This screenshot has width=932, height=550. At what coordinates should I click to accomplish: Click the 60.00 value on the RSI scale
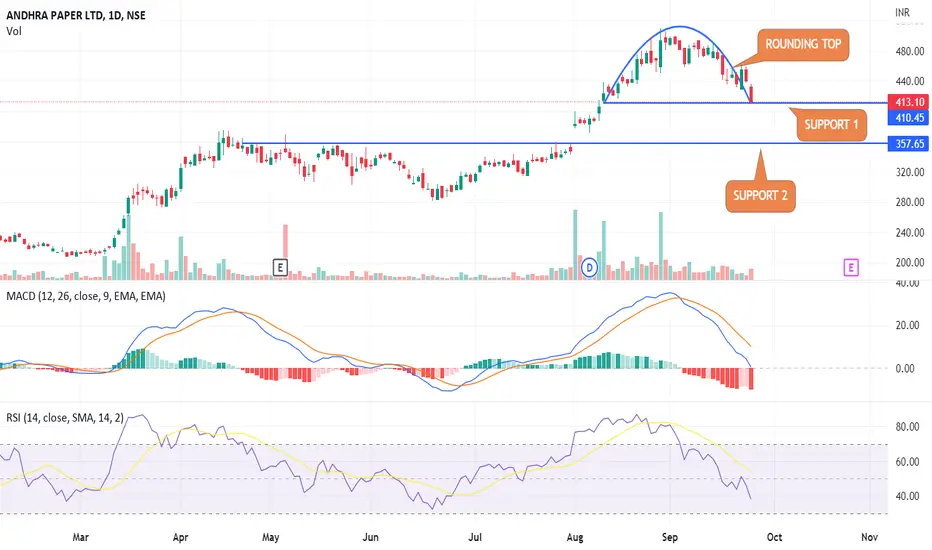point(908,462)
